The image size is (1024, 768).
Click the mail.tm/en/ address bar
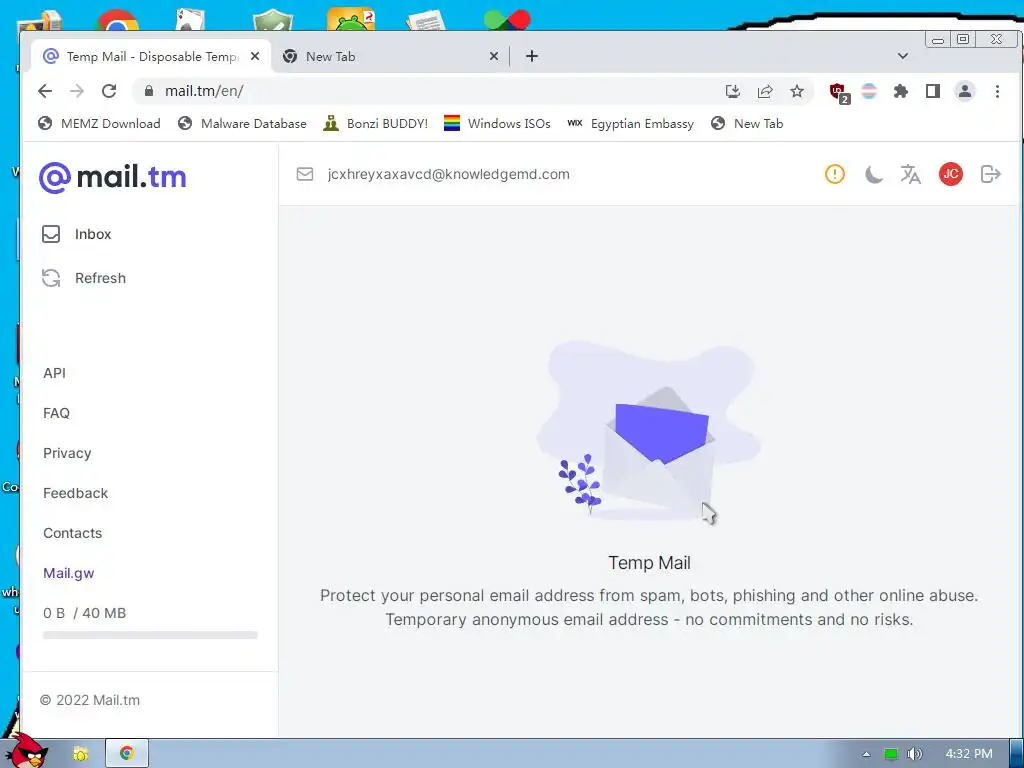pyautogui.click(x=431, y=91)
